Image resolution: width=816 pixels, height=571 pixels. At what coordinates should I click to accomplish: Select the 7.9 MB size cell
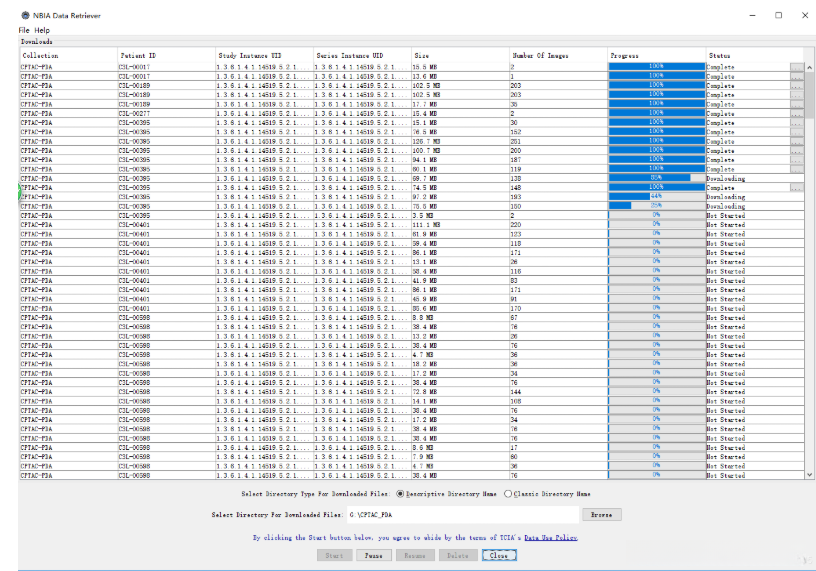point(461,457)
